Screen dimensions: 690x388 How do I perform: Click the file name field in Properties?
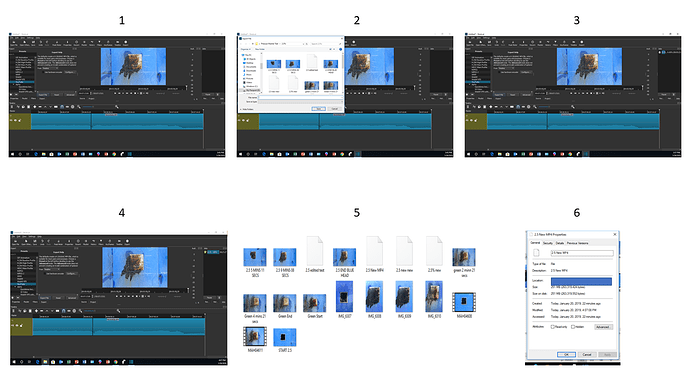click(582, 253)
